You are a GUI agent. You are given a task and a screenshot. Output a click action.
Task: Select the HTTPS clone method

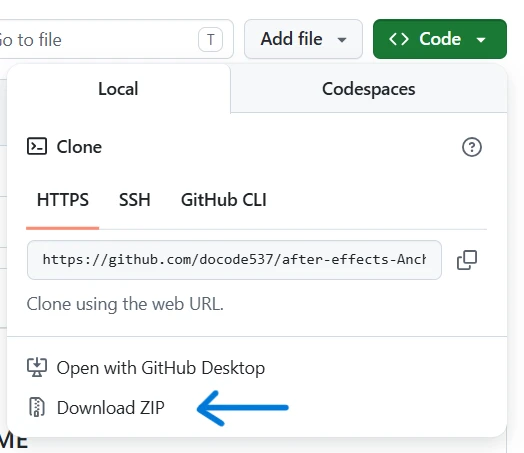click(63, 200)
